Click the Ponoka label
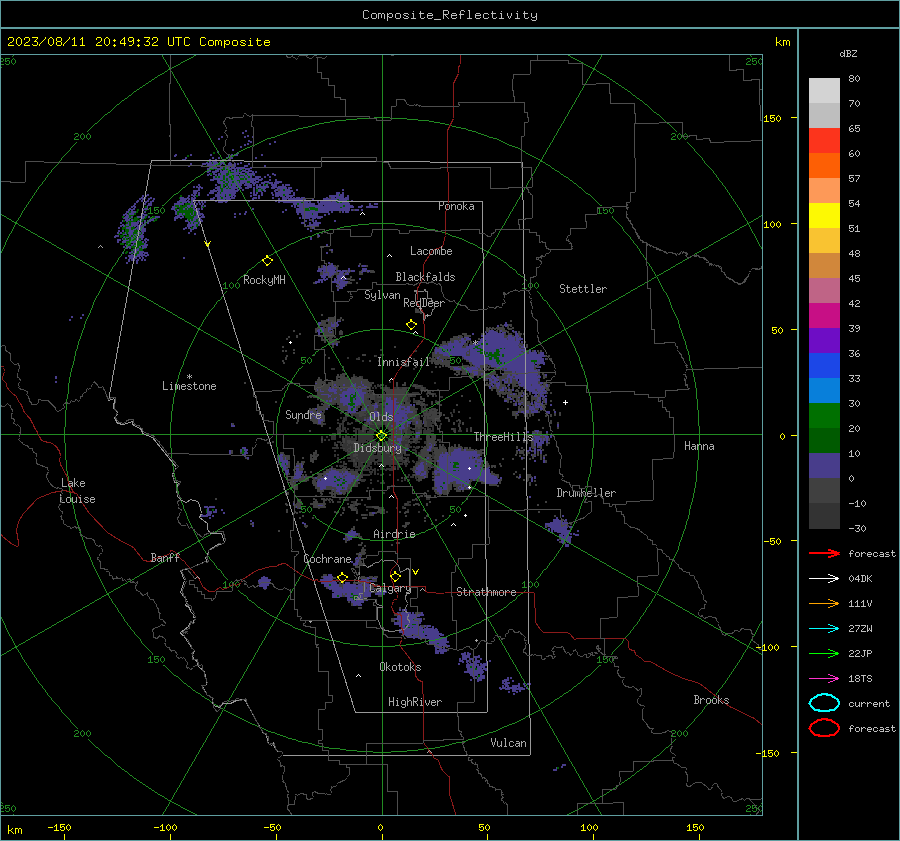 456,206
